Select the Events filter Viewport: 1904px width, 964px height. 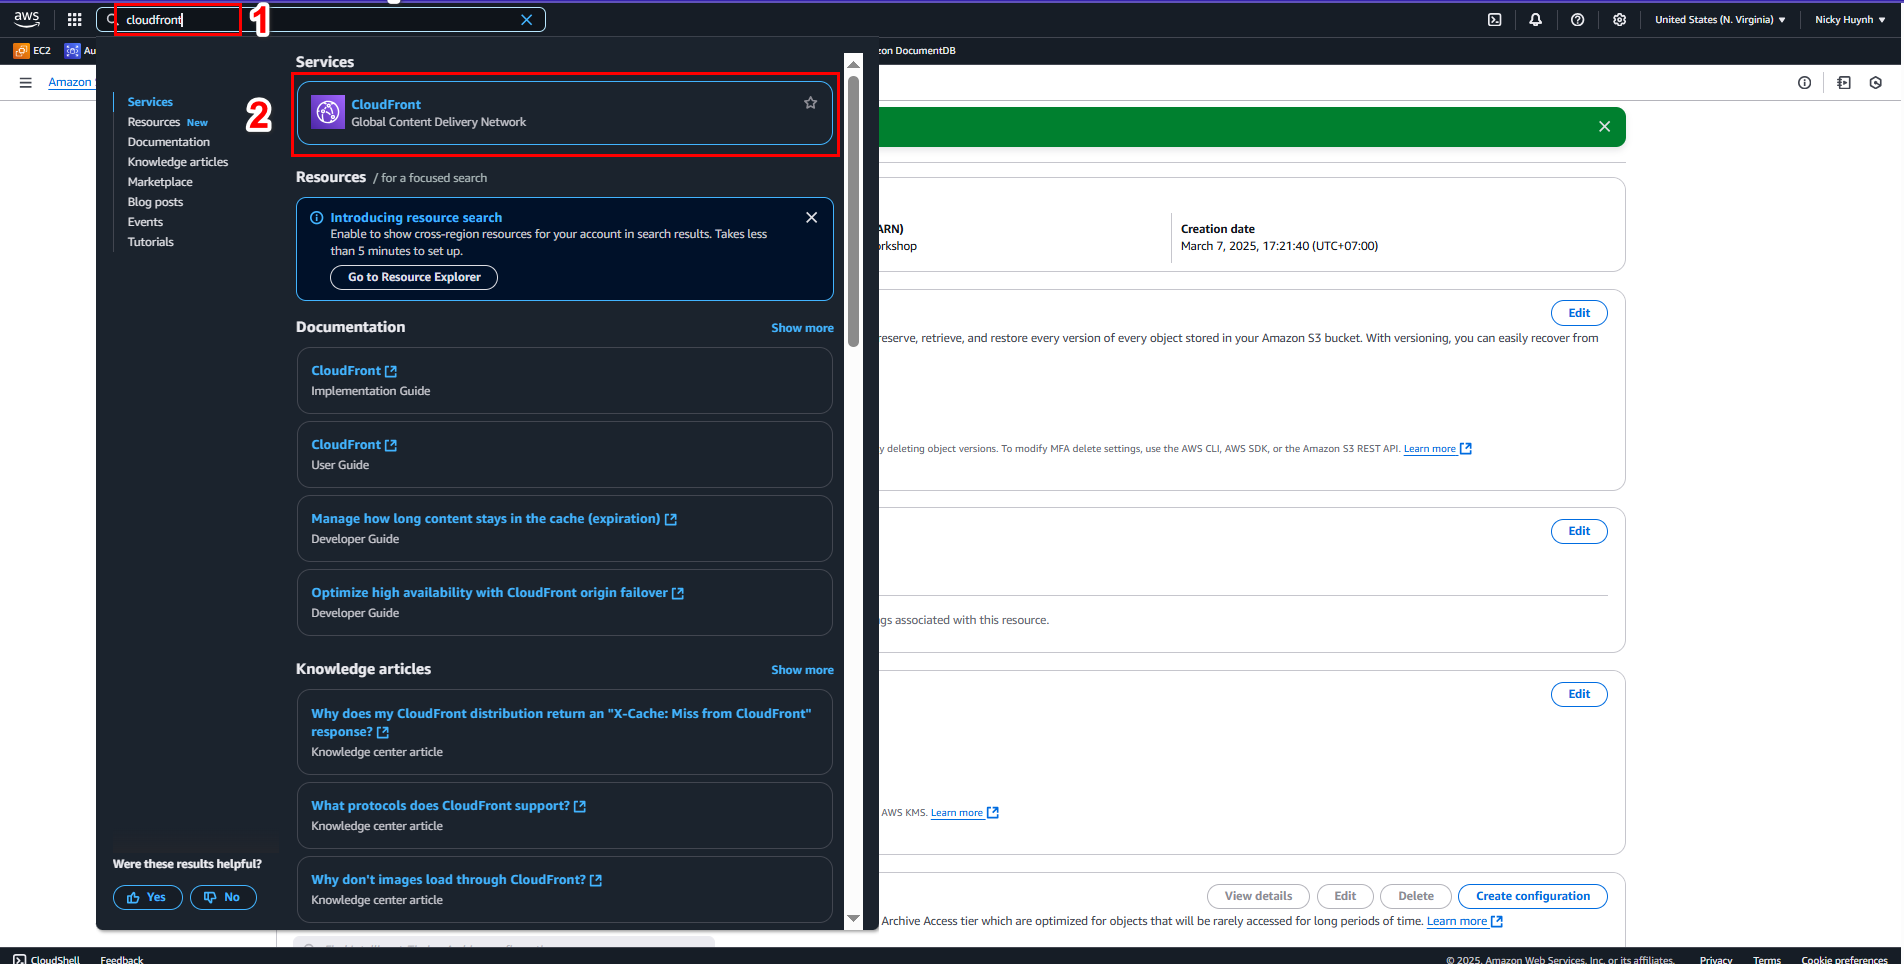click(x=145, y=222)
